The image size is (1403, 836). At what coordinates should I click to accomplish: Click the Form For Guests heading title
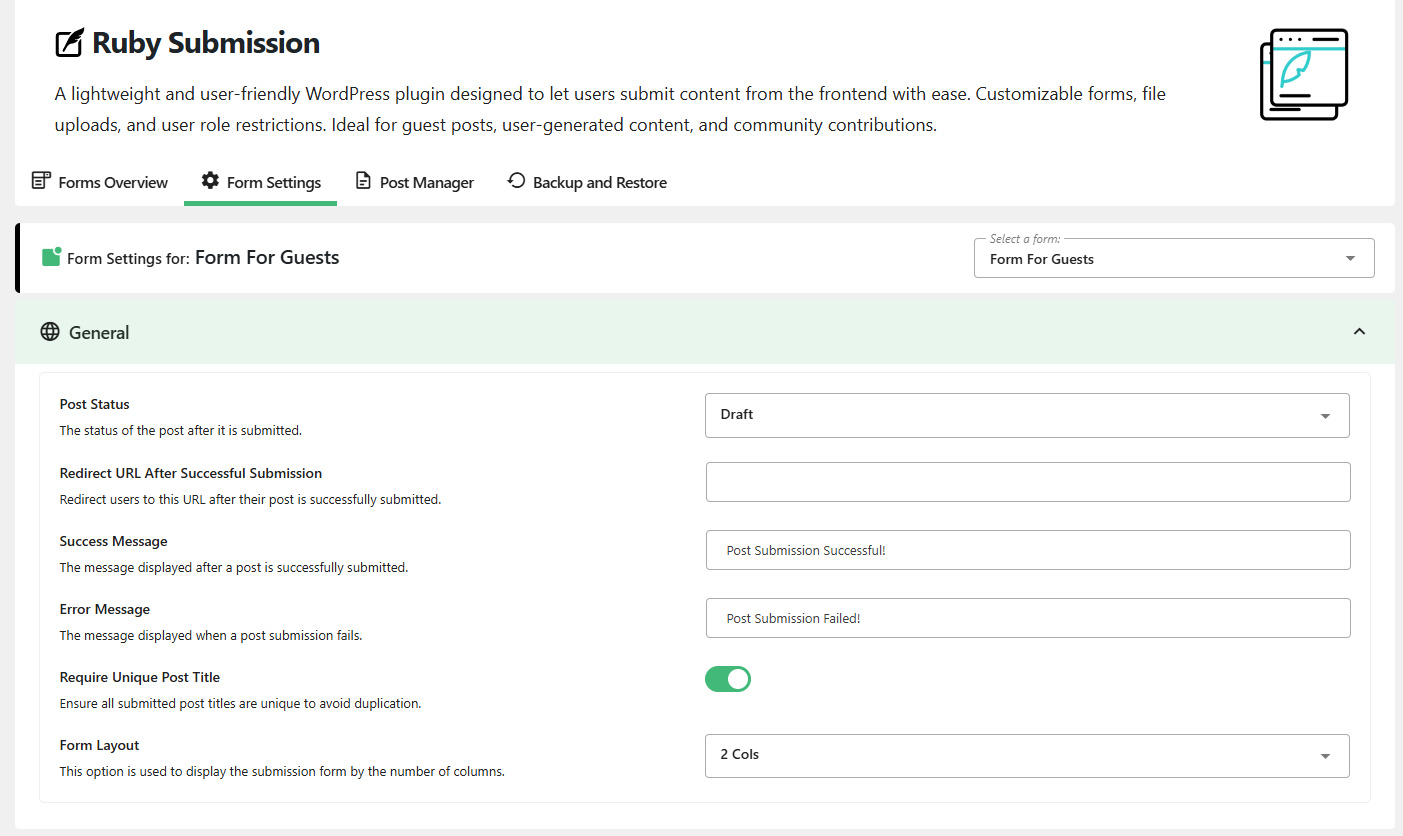(267, 257)
